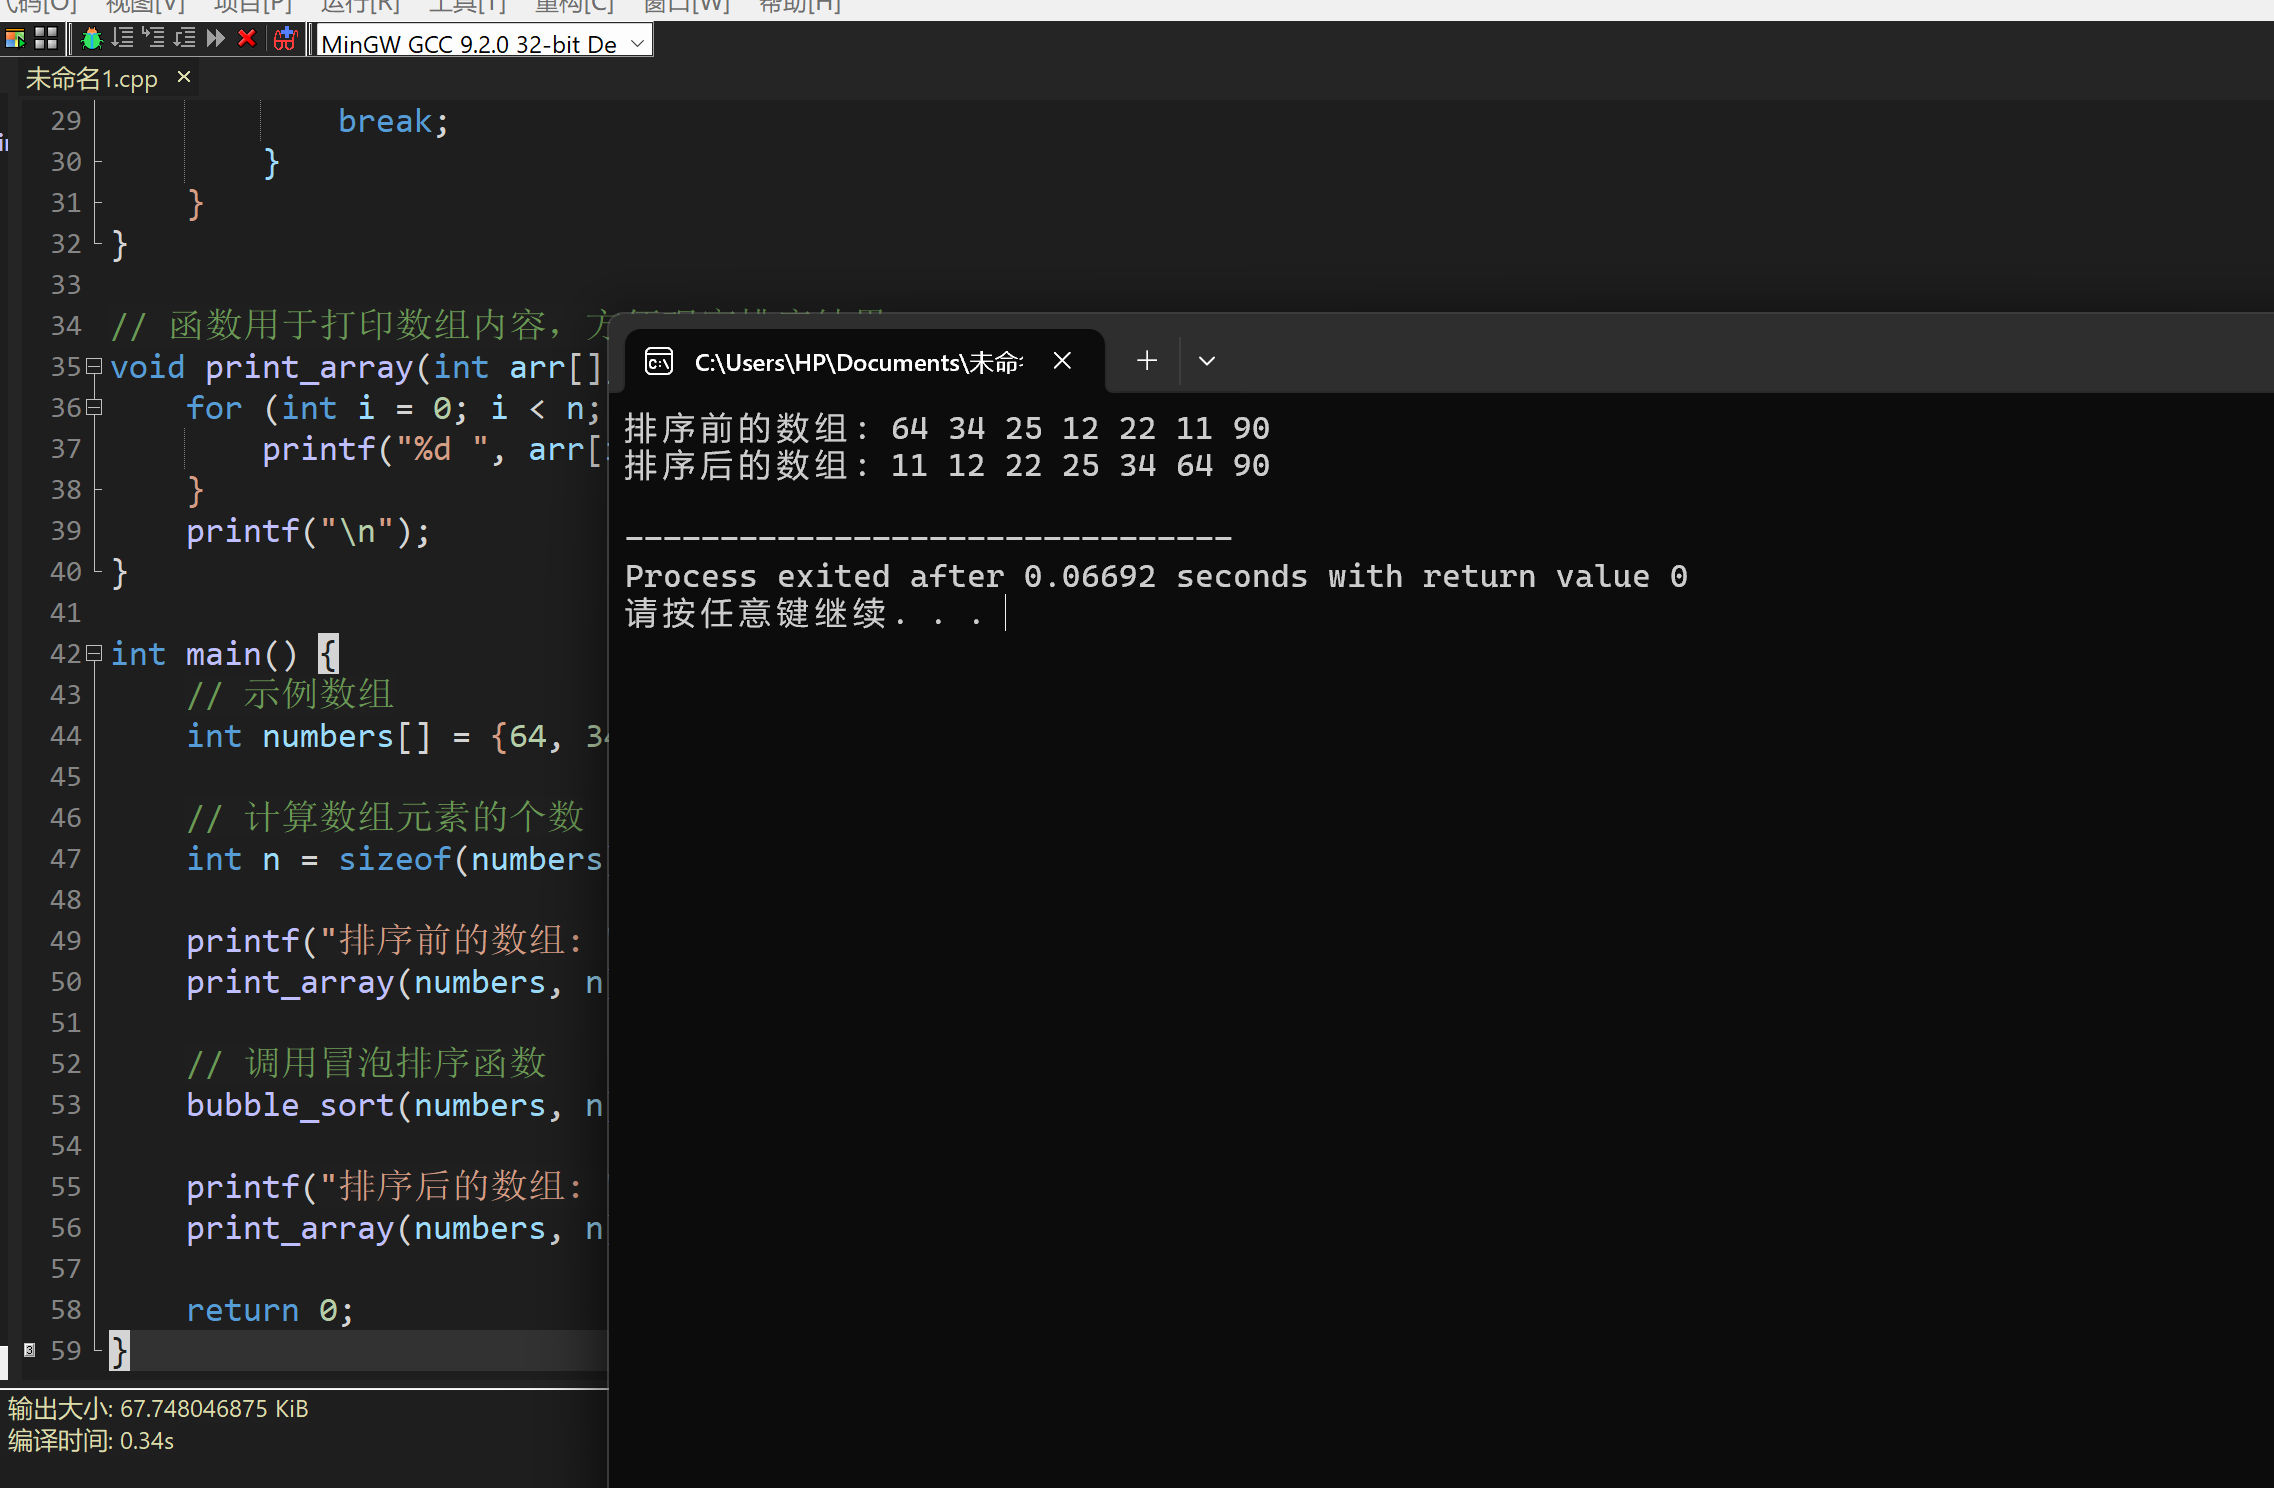Start debugging with the green bug icon
The width and height of the screenshot is (2274, 1488).
click(92, 39)
